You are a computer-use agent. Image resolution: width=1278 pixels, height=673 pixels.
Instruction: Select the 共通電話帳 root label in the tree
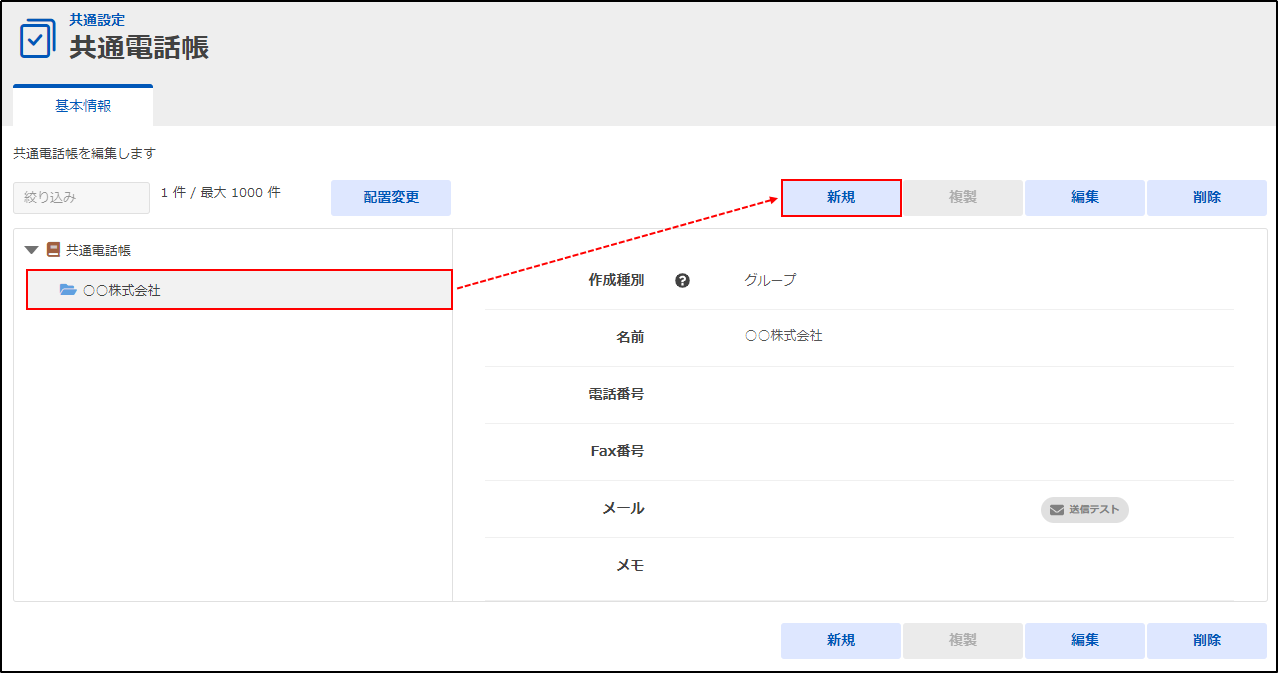click(98, 250)
